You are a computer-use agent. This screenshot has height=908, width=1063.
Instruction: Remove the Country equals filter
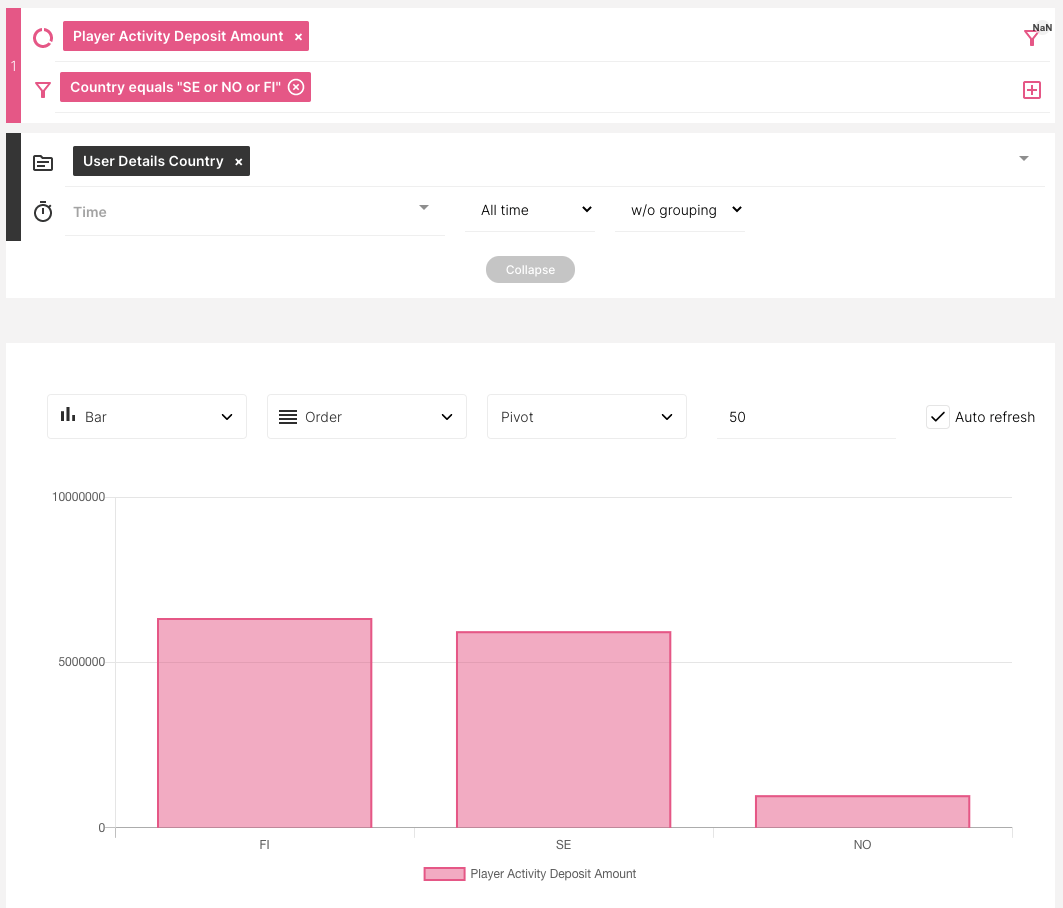(x=296, y=87)
